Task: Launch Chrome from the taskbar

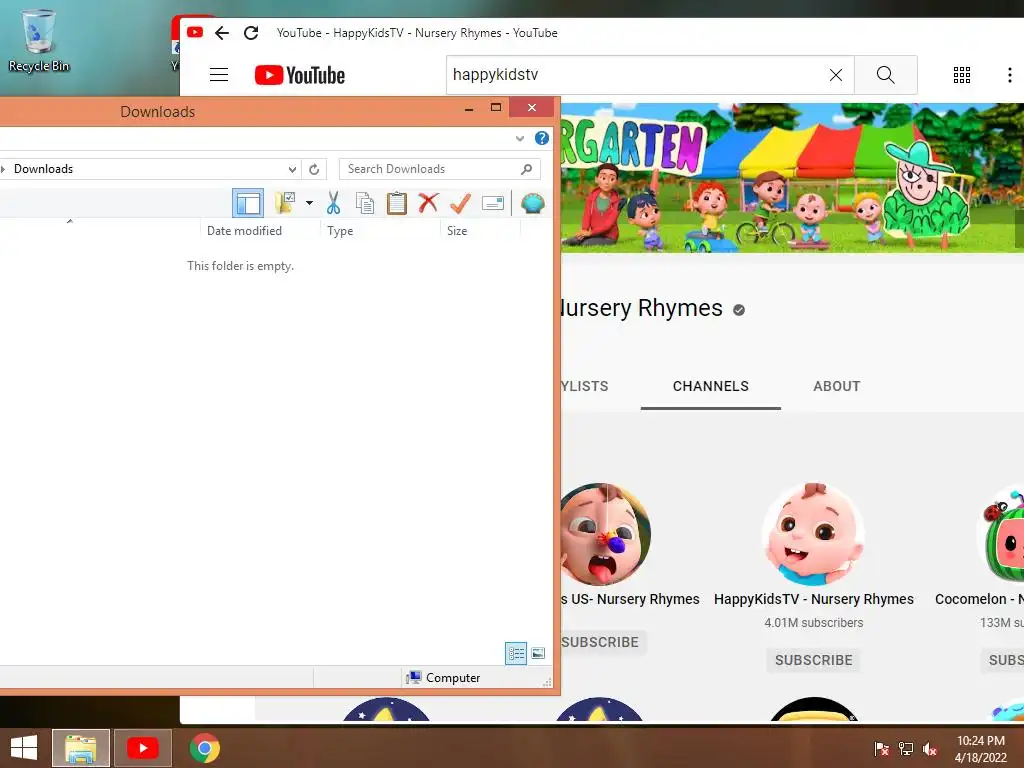Action: (x=204, y=748)
